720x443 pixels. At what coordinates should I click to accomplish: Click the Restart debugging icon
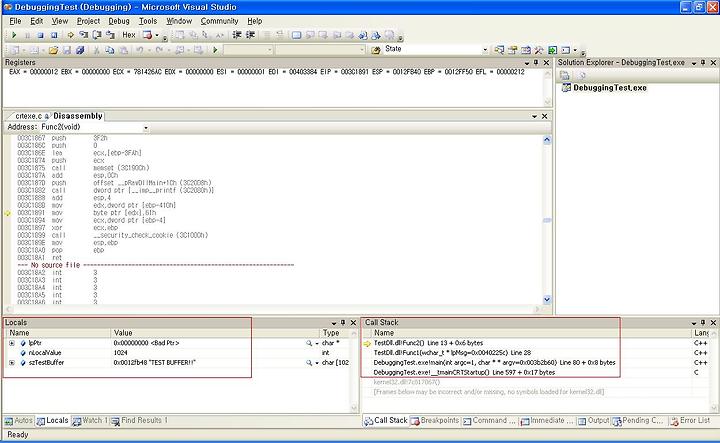click(54, 35)
